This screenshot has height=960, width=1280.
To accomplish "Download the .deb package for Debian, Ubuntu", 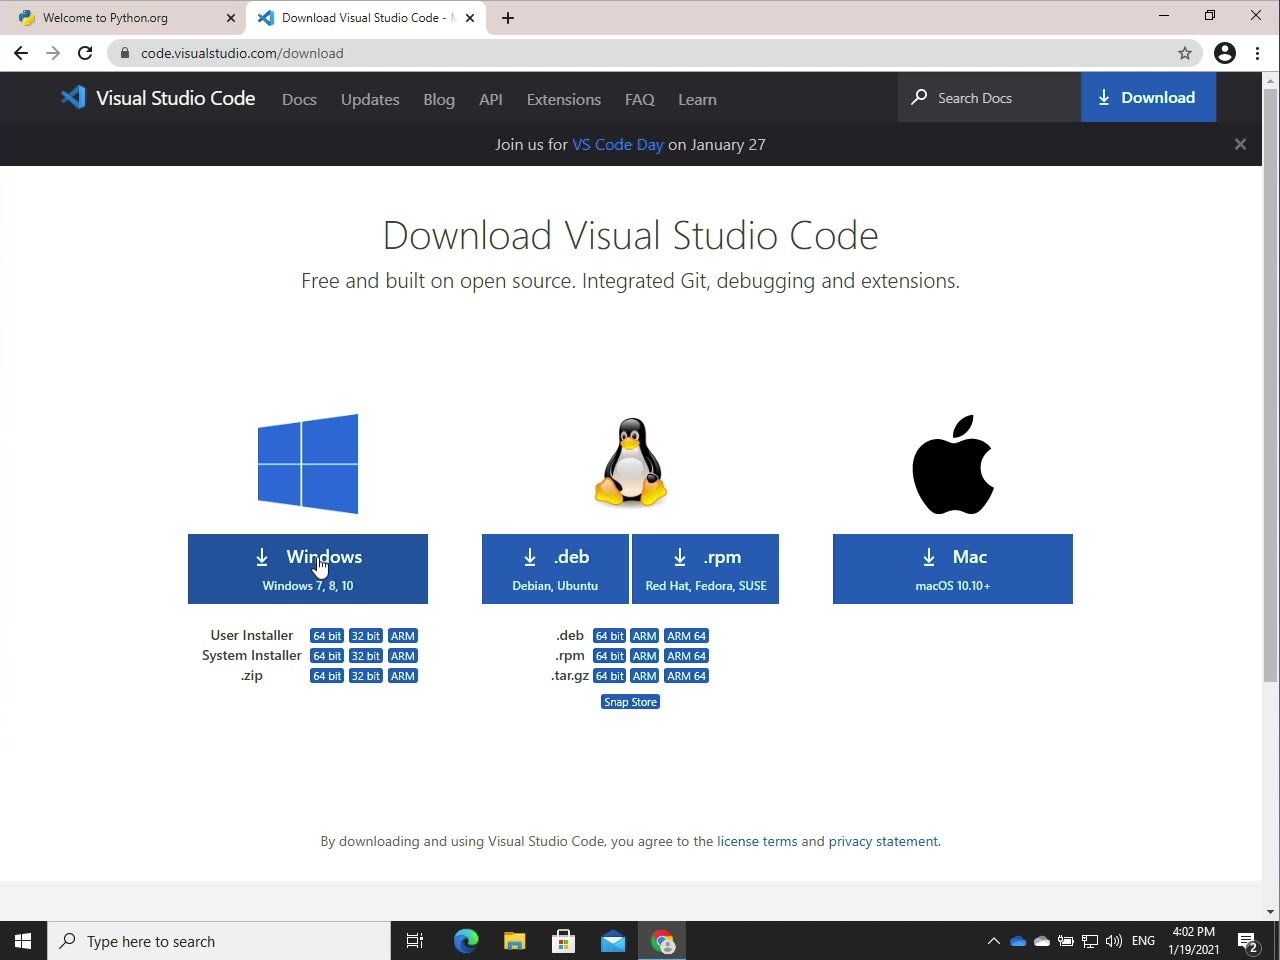I will pos(555,569).
